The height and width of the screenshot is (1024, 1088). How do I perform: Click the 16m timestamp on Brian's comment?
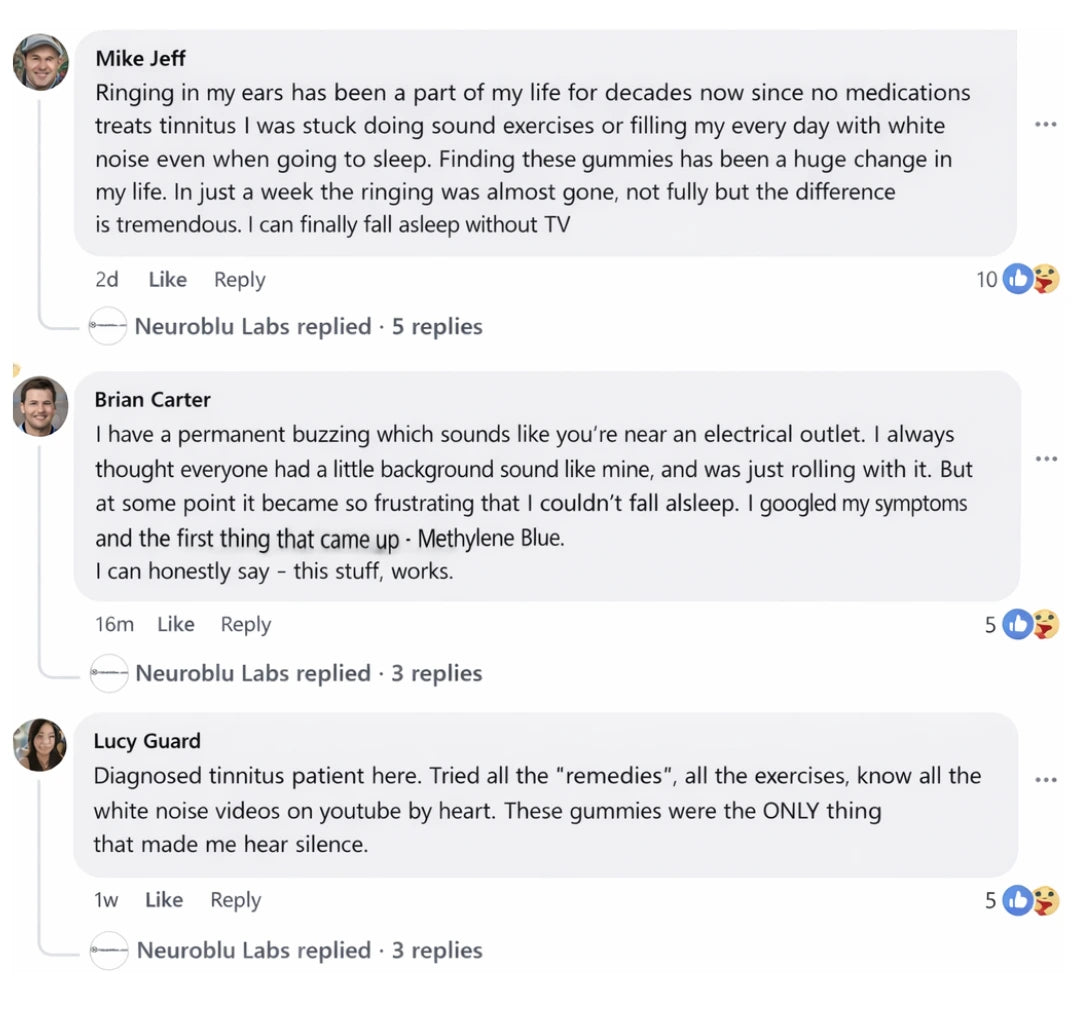tap(114, 624)
